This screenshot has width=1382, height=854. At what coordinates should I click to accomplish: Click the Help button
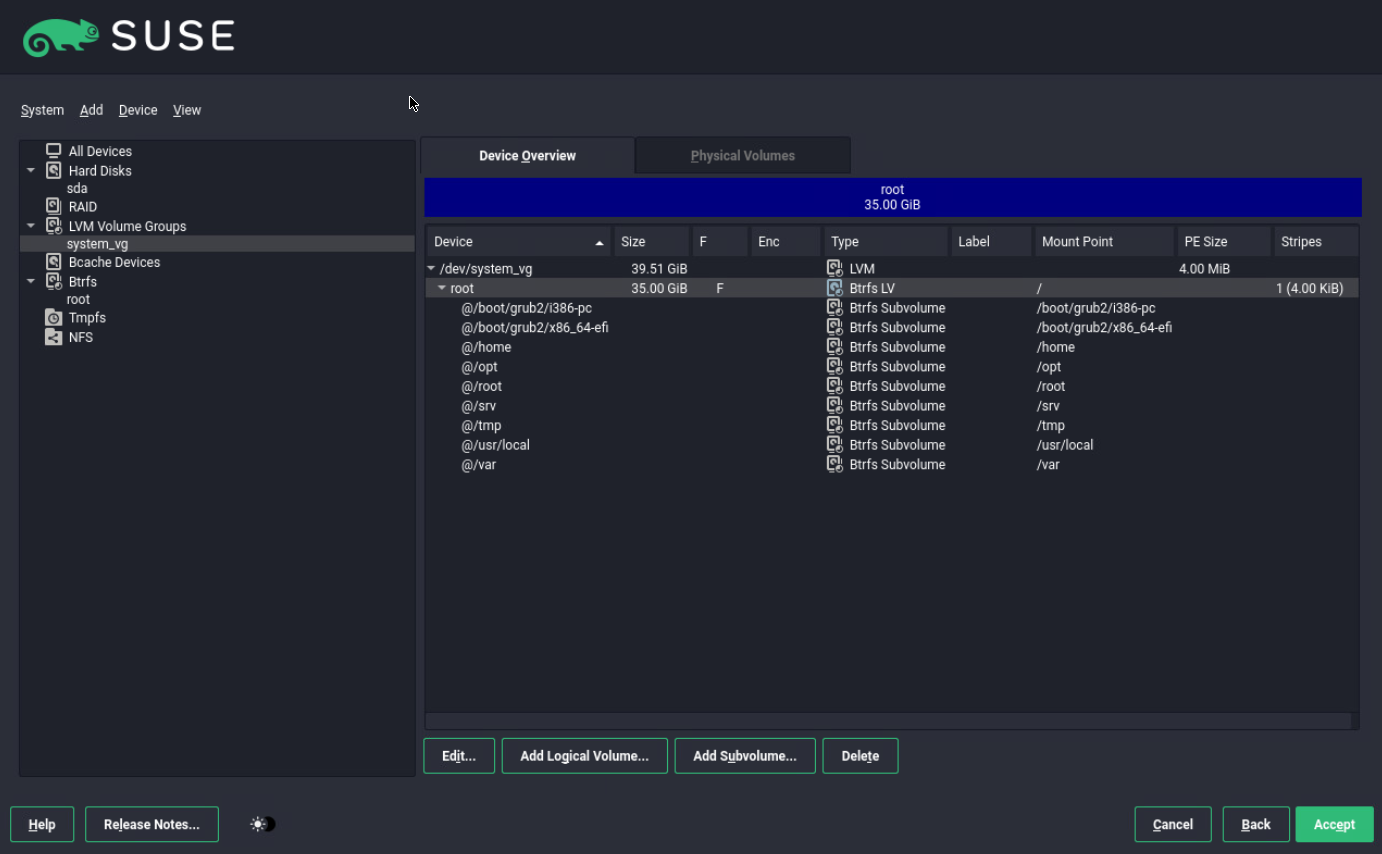tap(42, 824)
